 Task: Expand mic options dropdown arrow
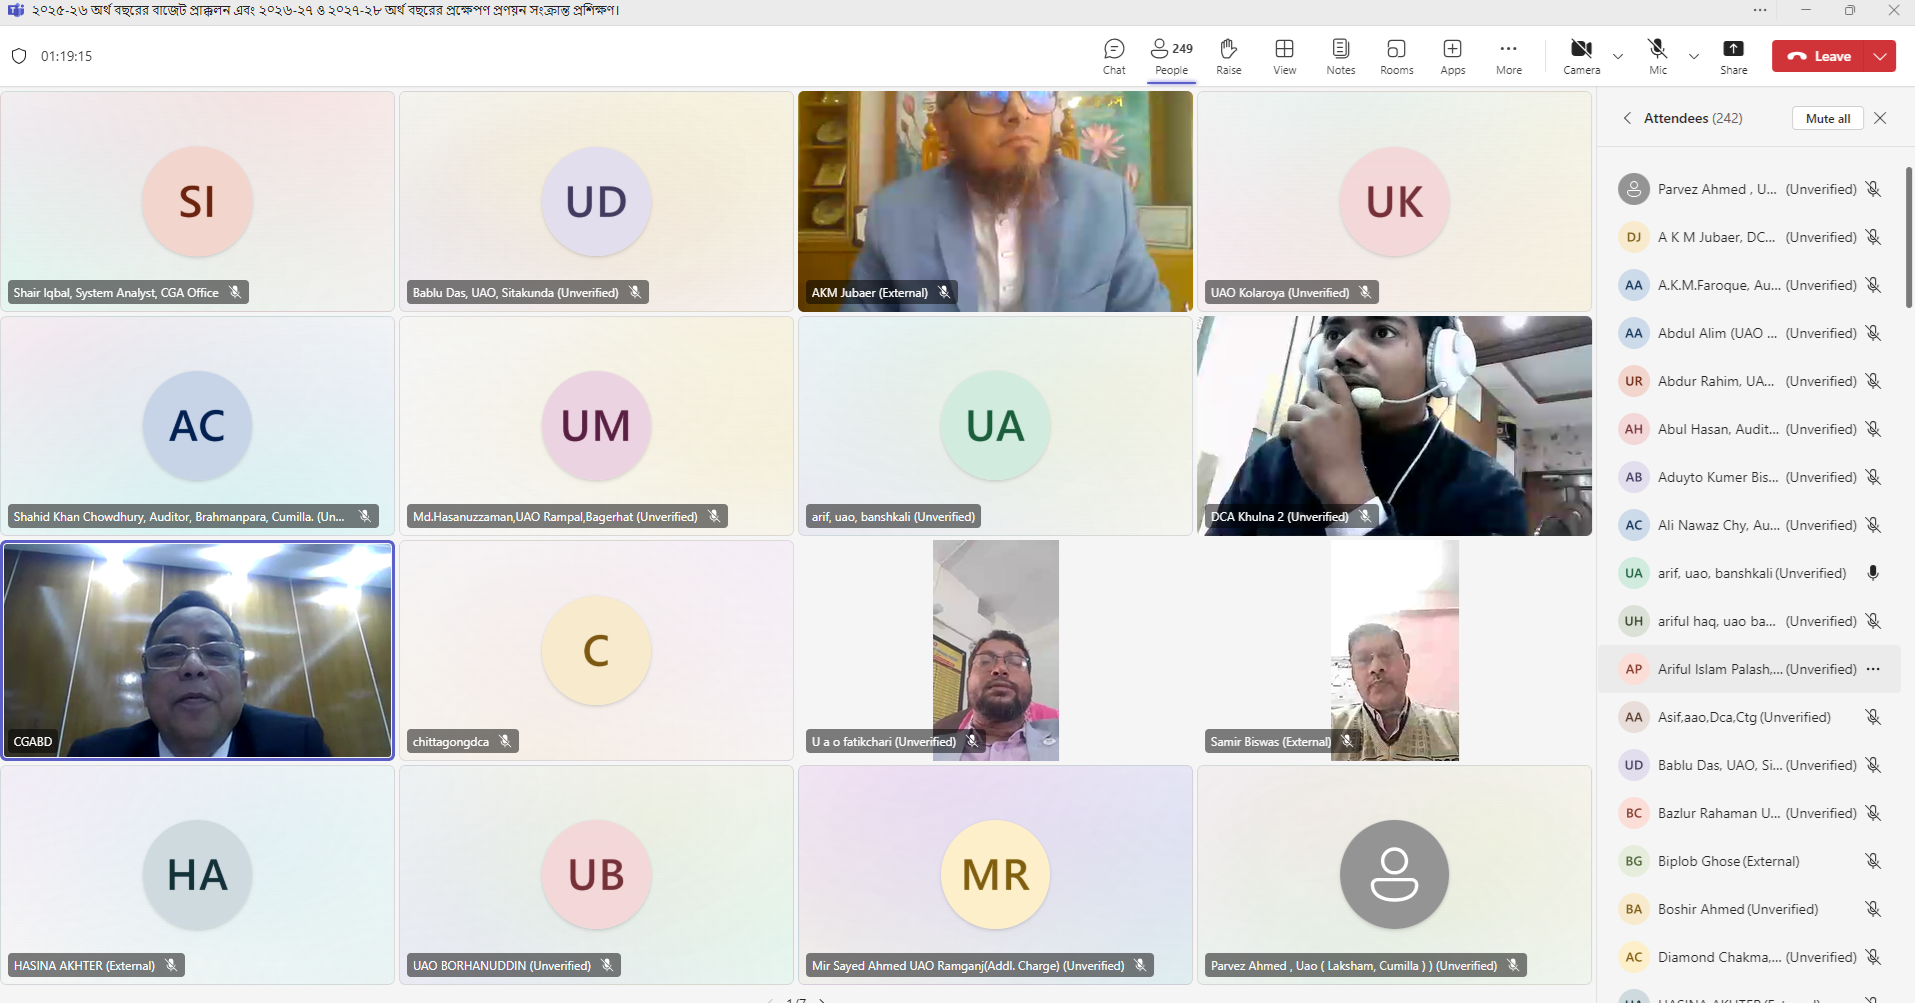coord(1694,57)
